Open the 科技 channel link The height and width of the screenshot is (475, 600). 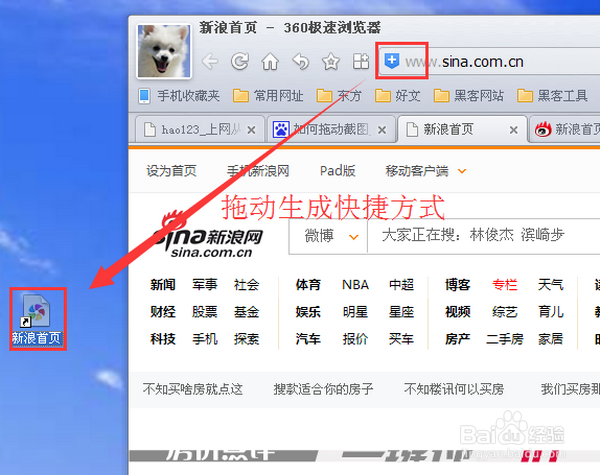coord(163,339)
